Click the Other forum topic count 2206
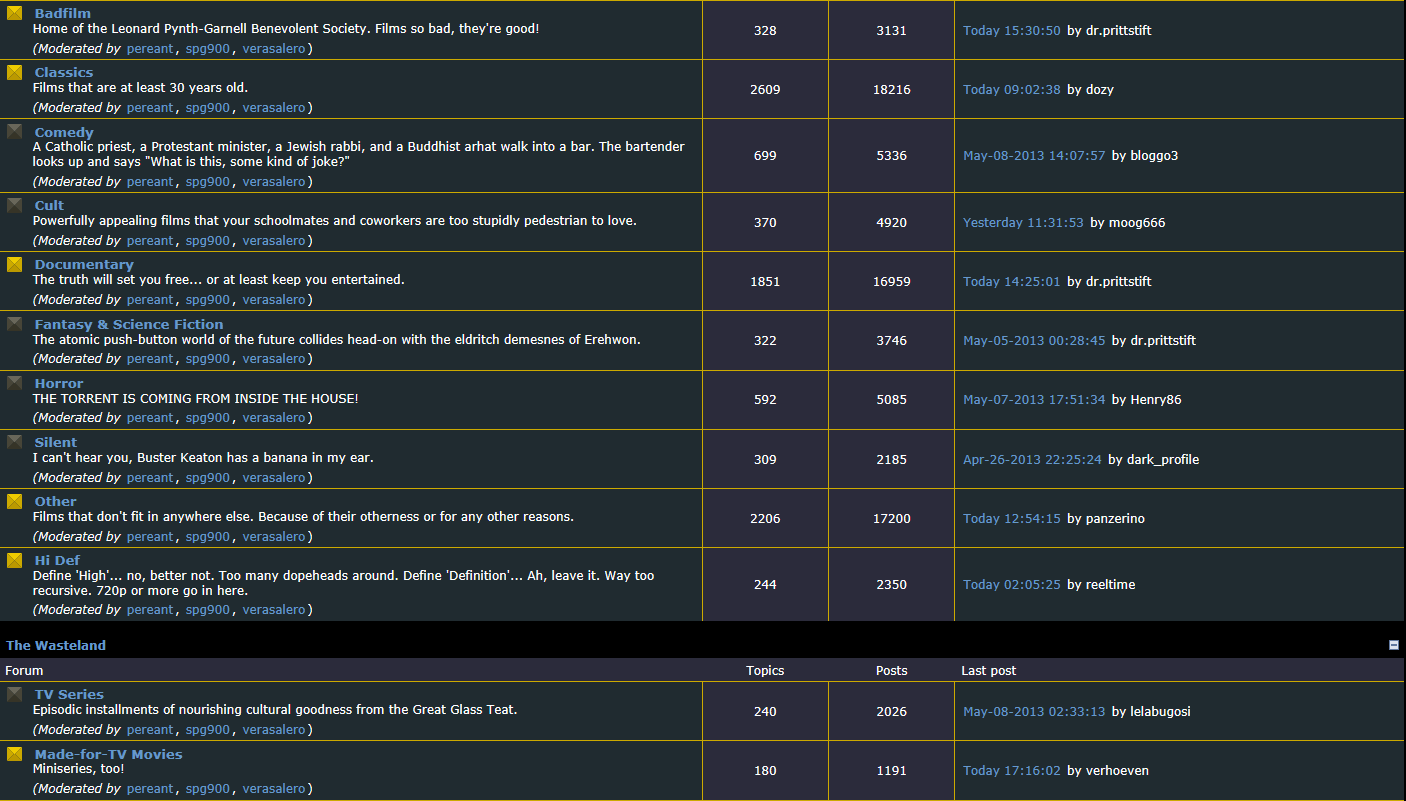This screenshot has width=1406, height=801. (x=765, y=518)
